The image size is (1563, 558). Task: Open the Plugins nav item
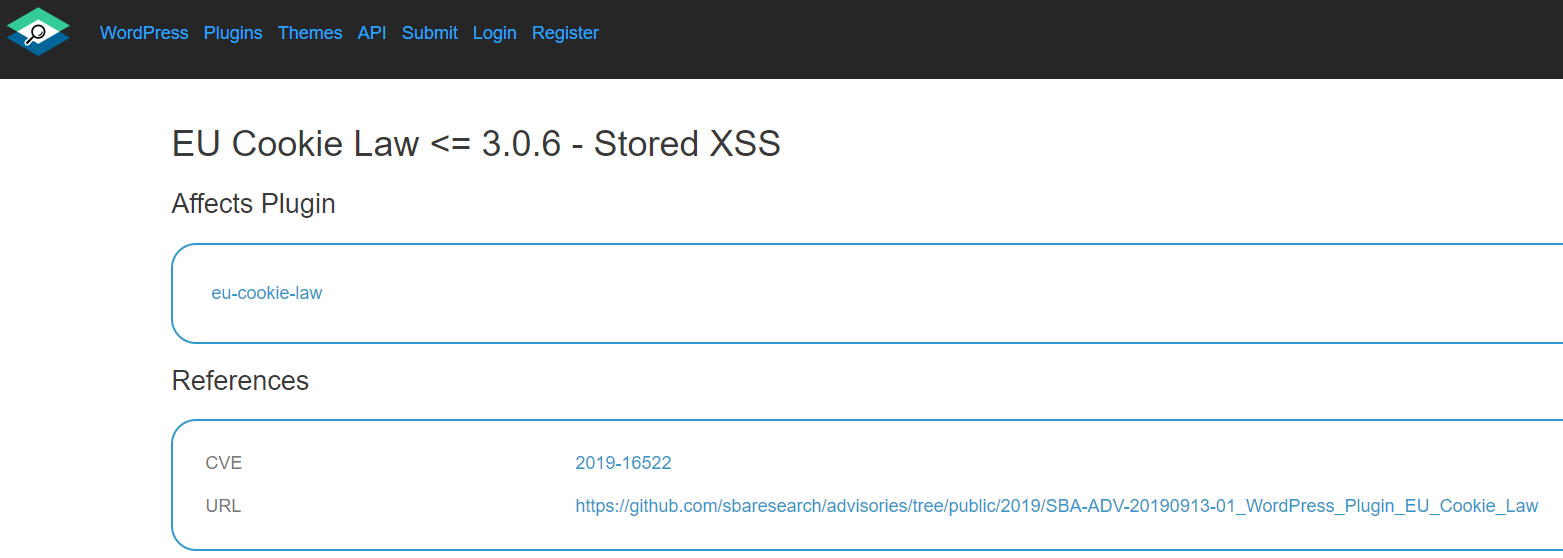pos(233,33)
